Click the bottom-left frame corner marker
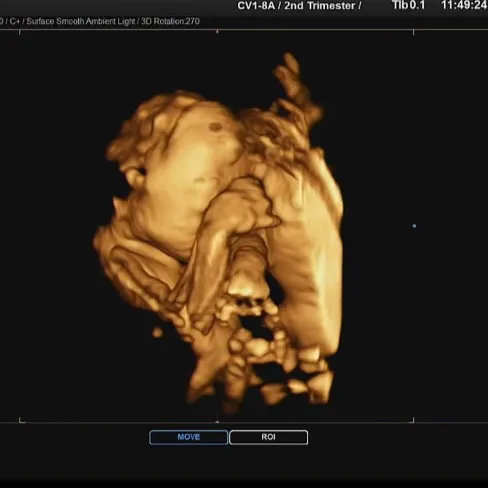 click(21, 420)
